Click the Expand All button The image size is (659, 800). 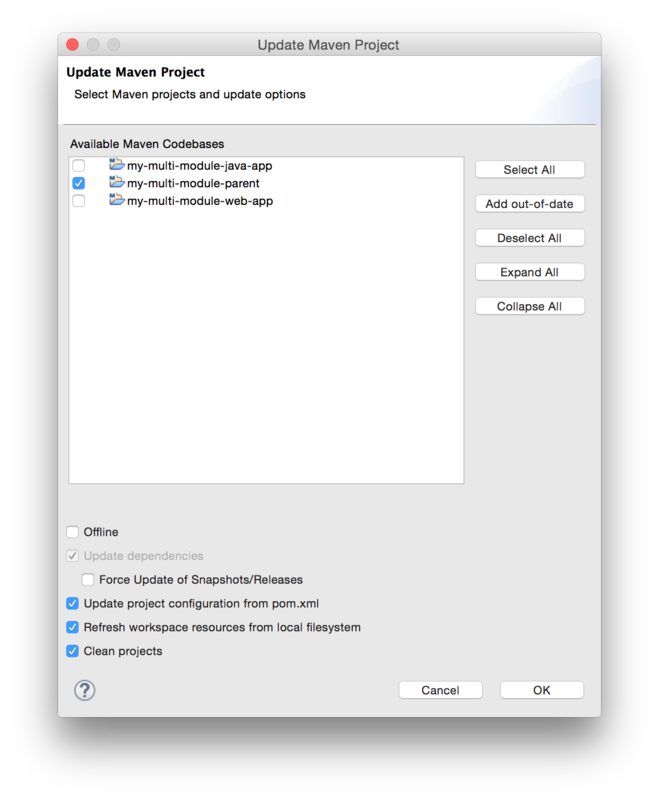[x=529, y=272]
